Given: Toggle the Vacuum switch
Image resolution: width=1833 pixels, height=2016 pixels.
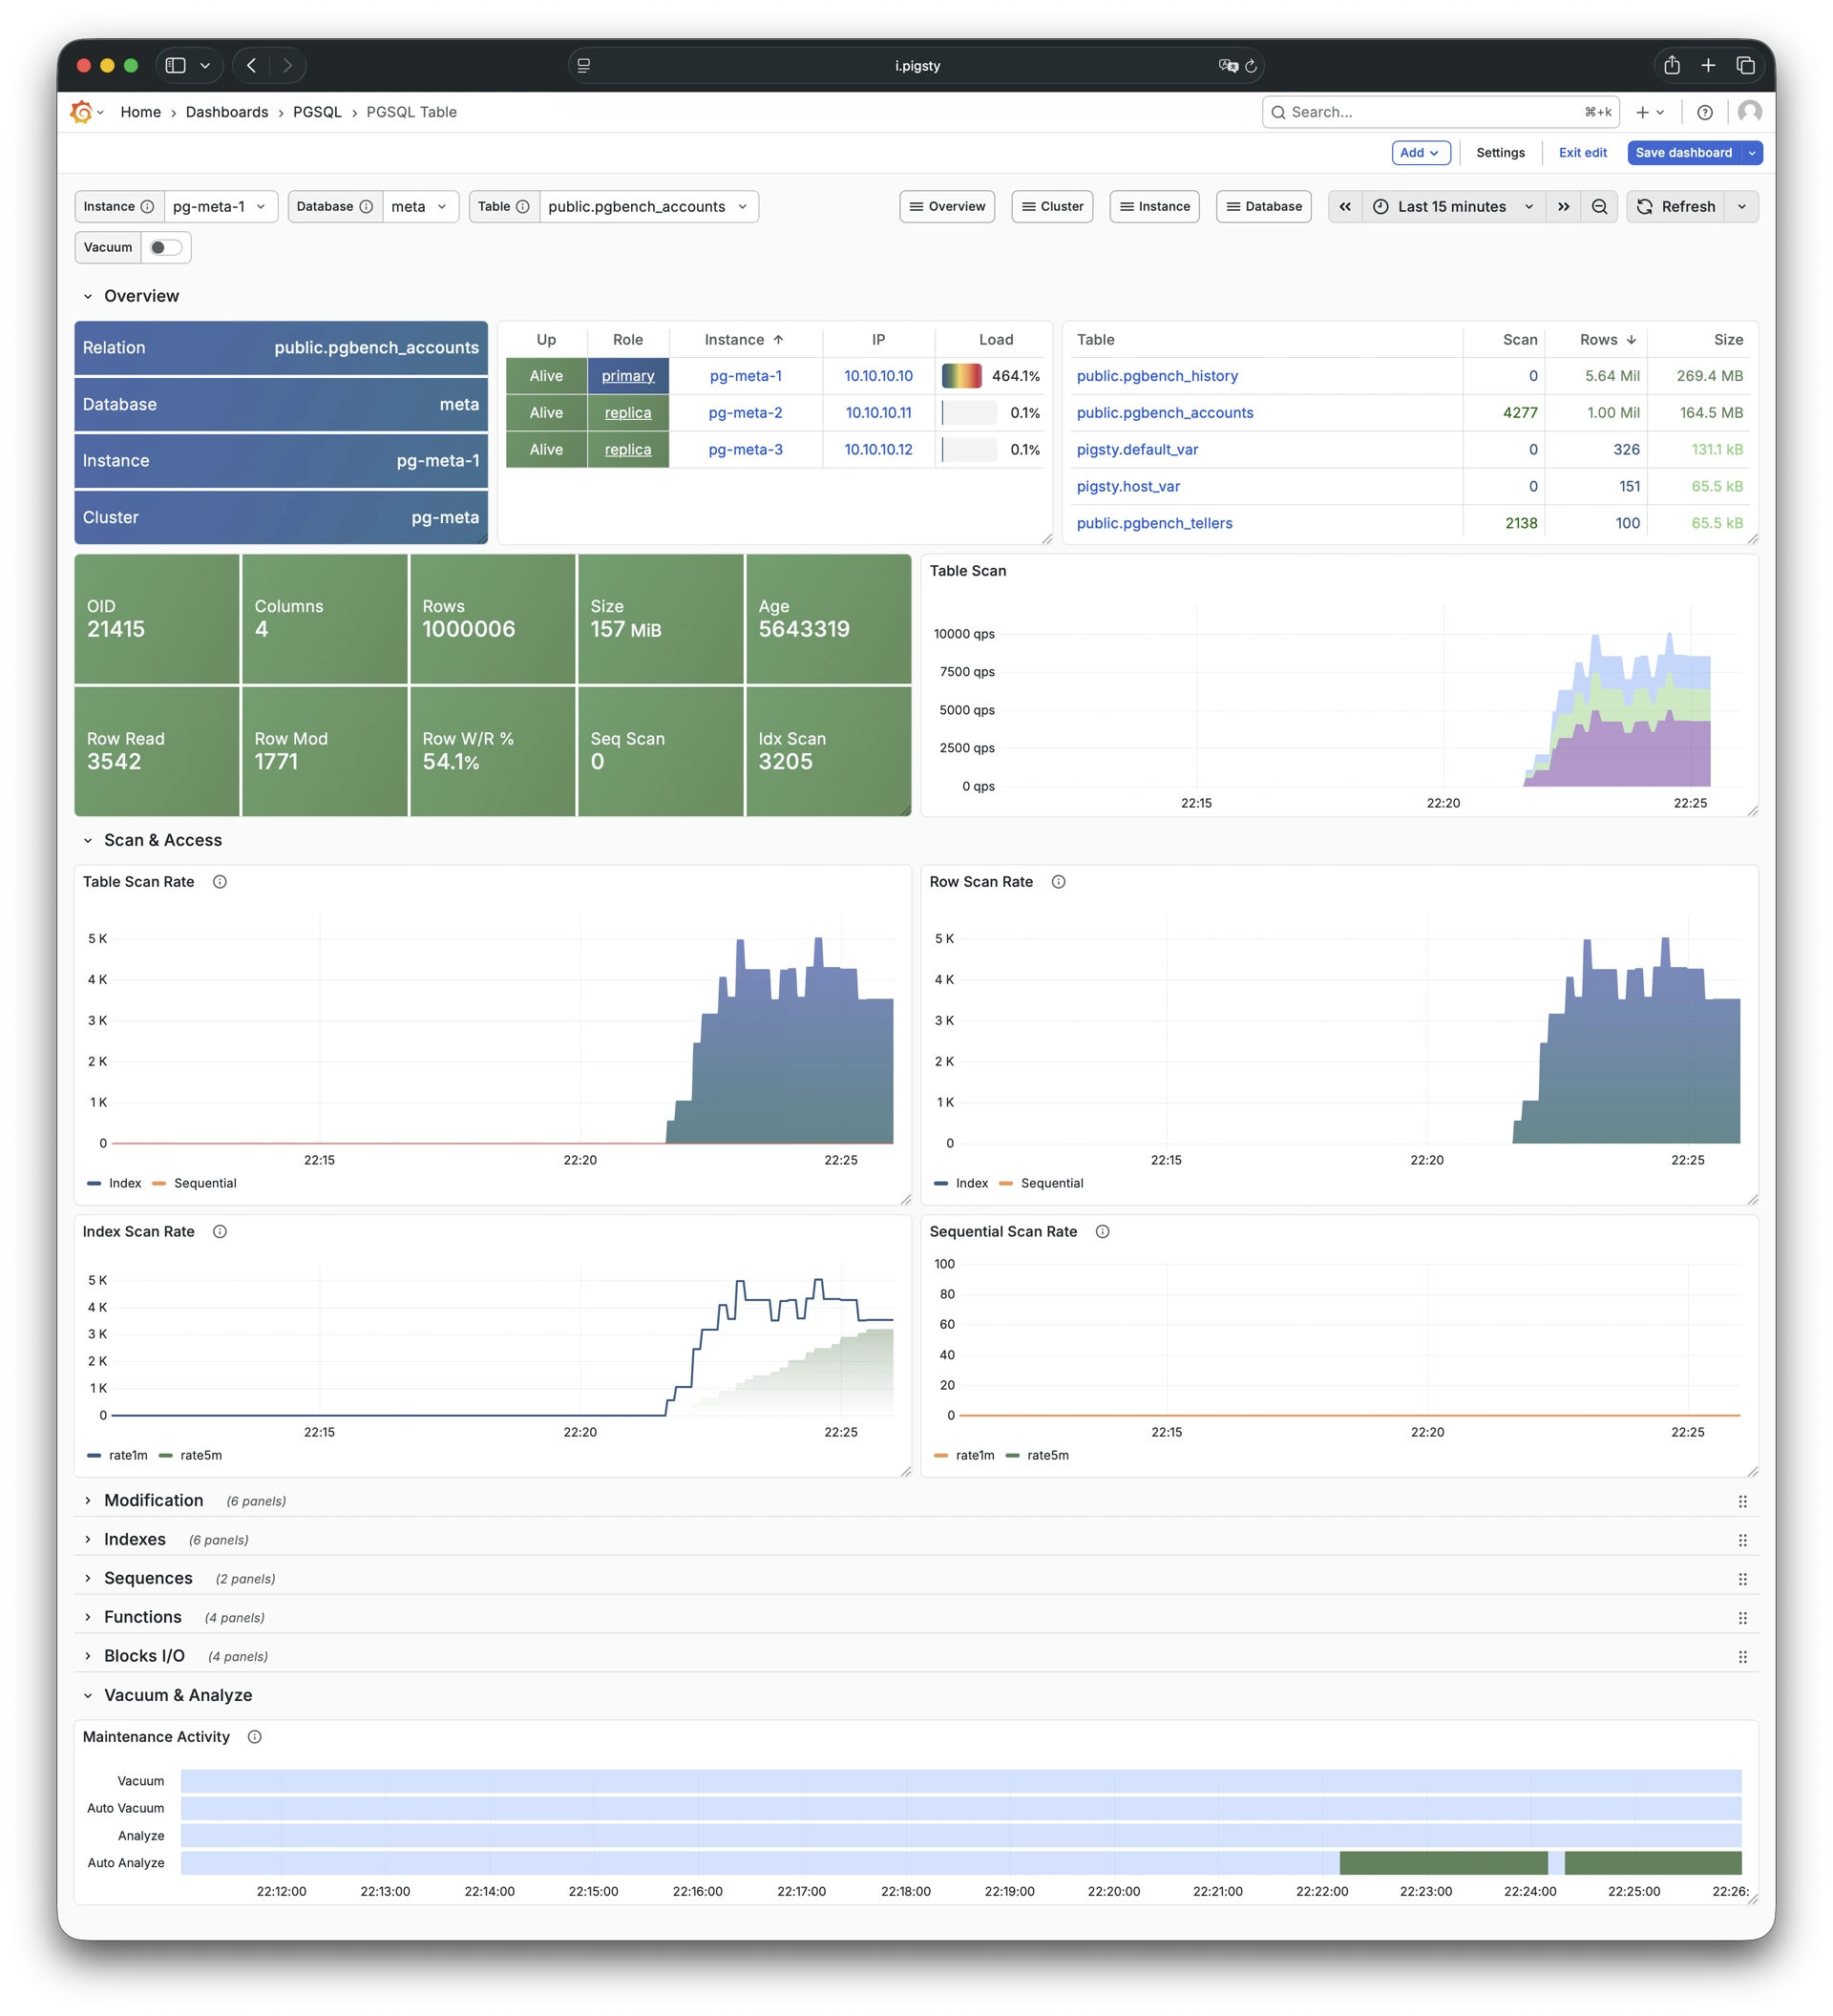Looking at the screenshot, I should [165, 247].
